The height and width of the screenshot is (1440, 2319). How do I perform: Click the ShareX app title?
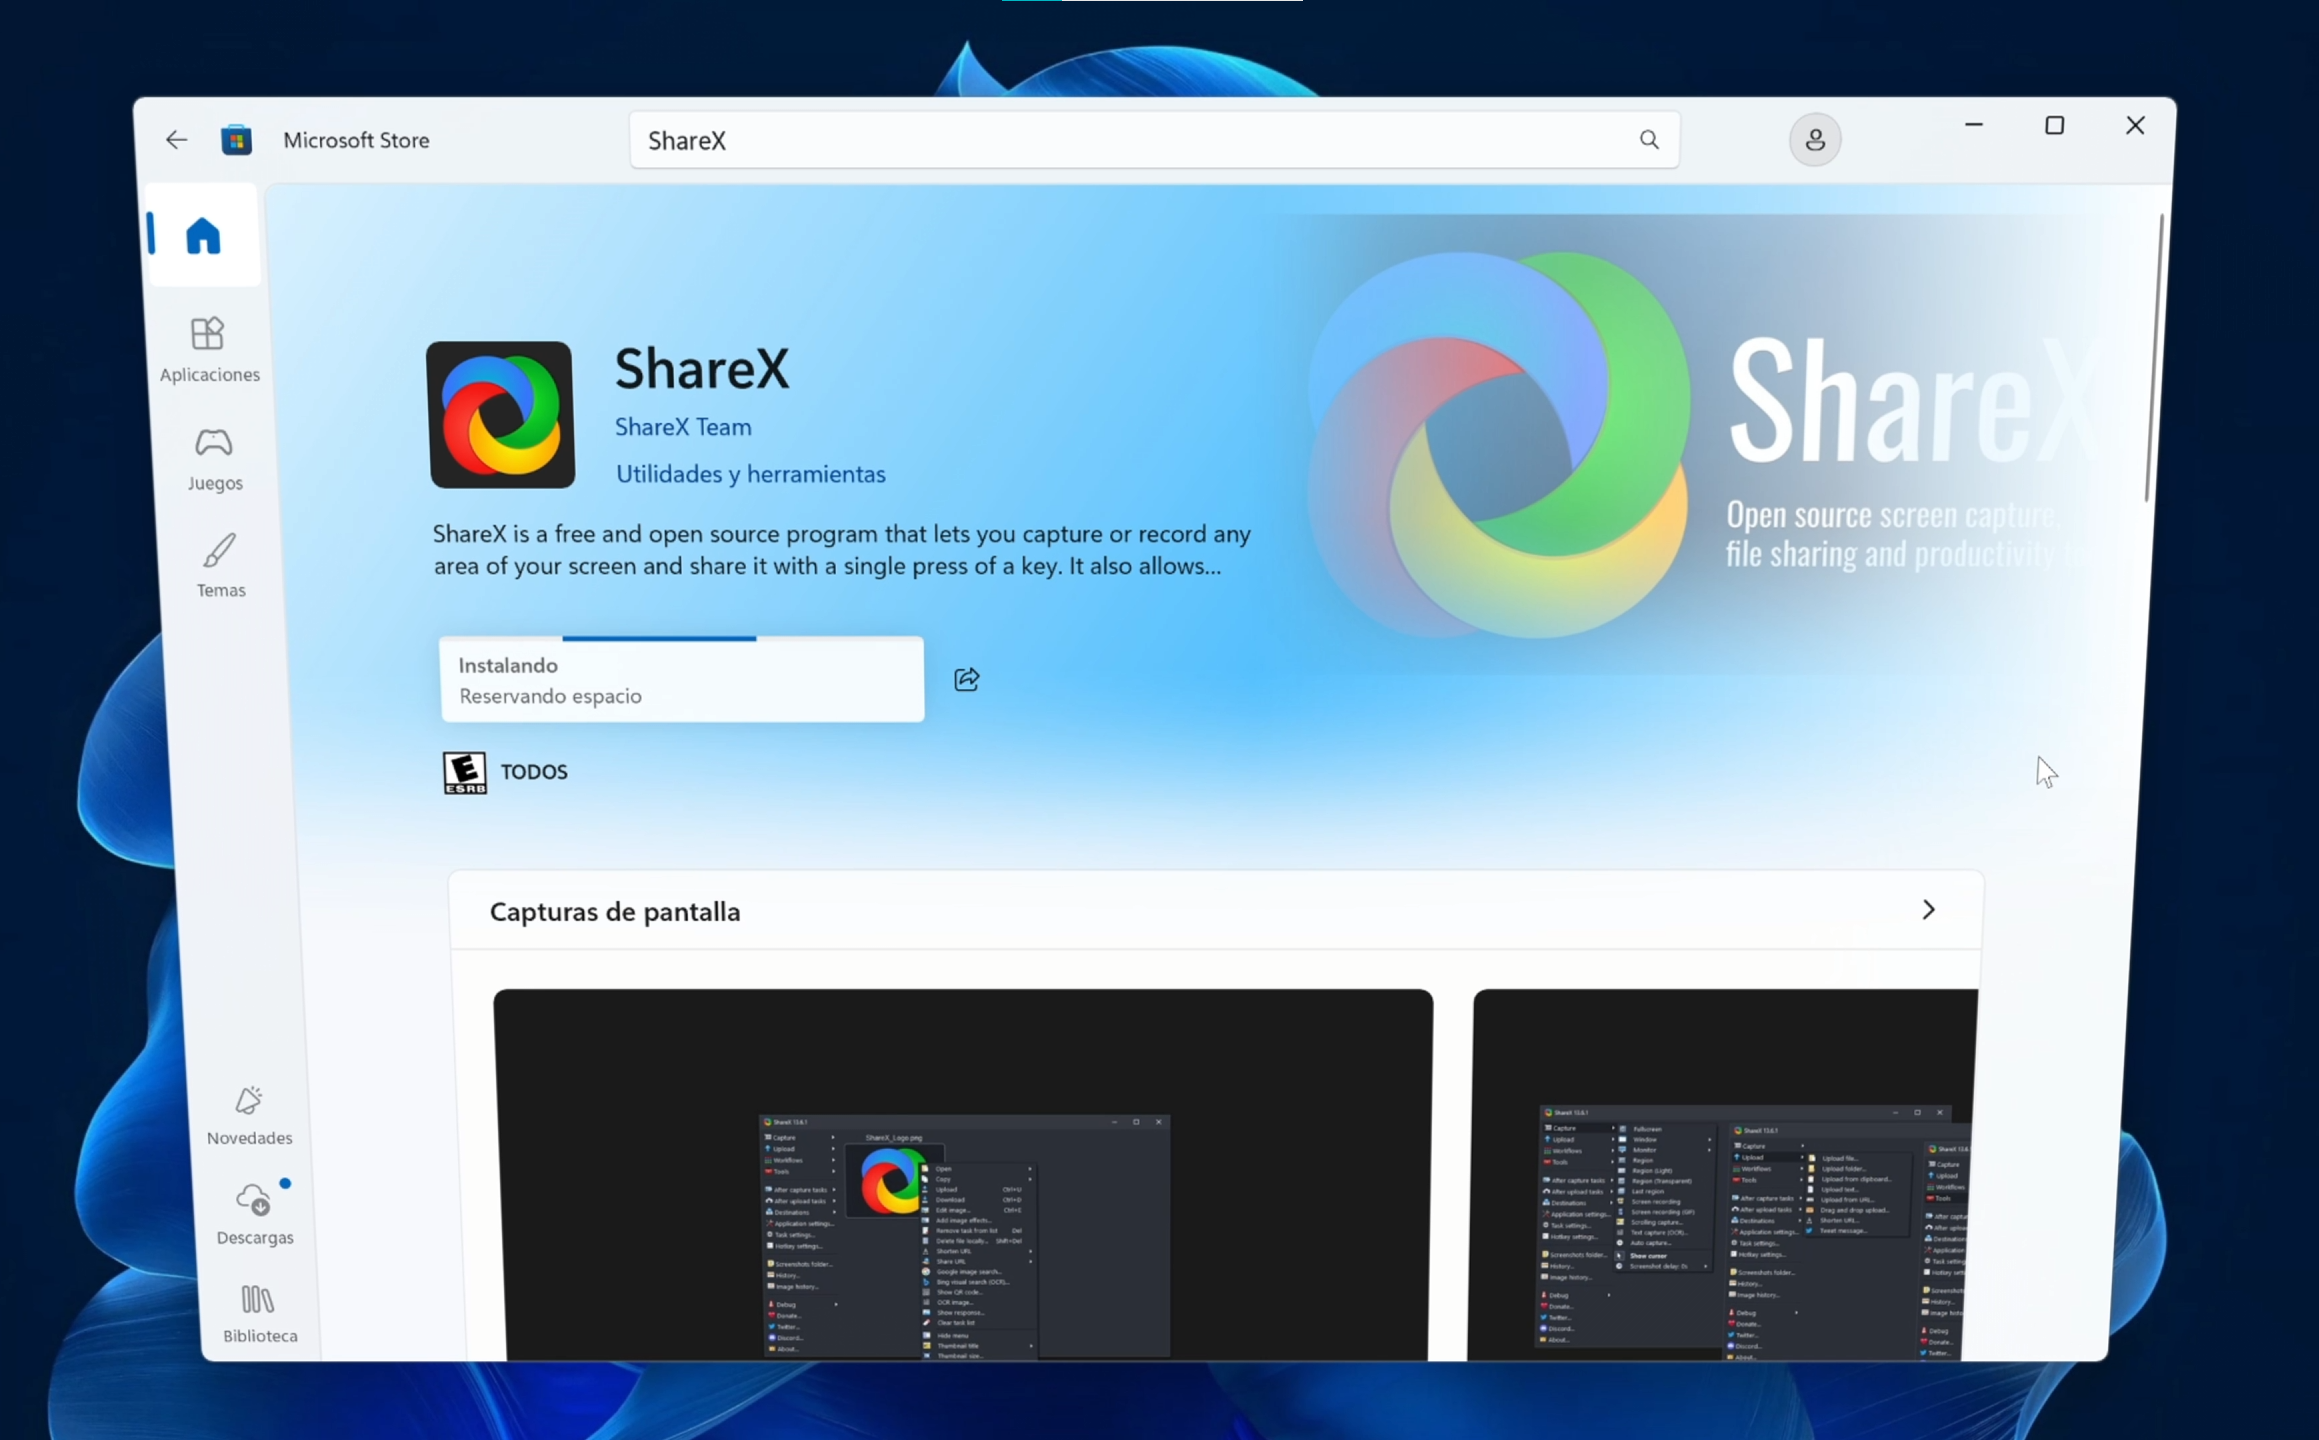tap(701, 369)
